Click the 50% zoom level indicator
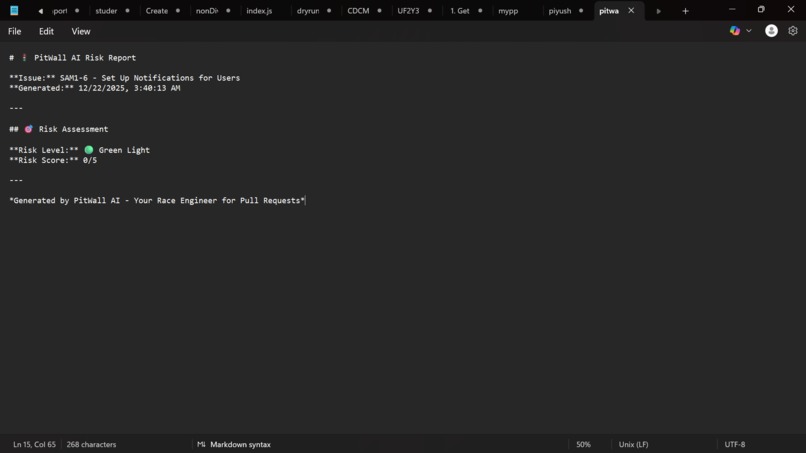Screen dimensions: 806x453 [583, 444]
